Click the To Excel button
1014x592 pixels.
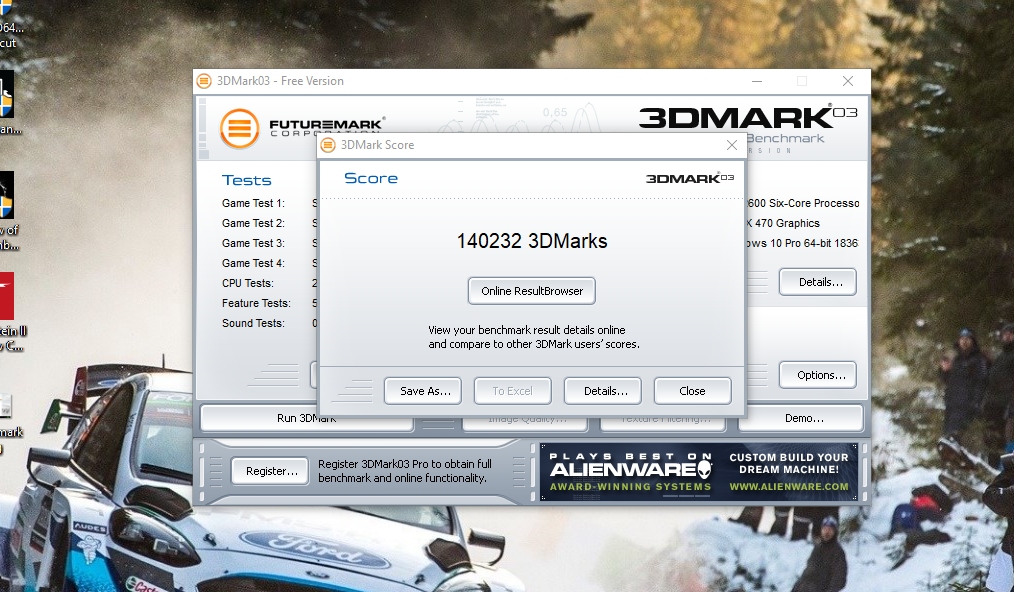tap(513, 391)
